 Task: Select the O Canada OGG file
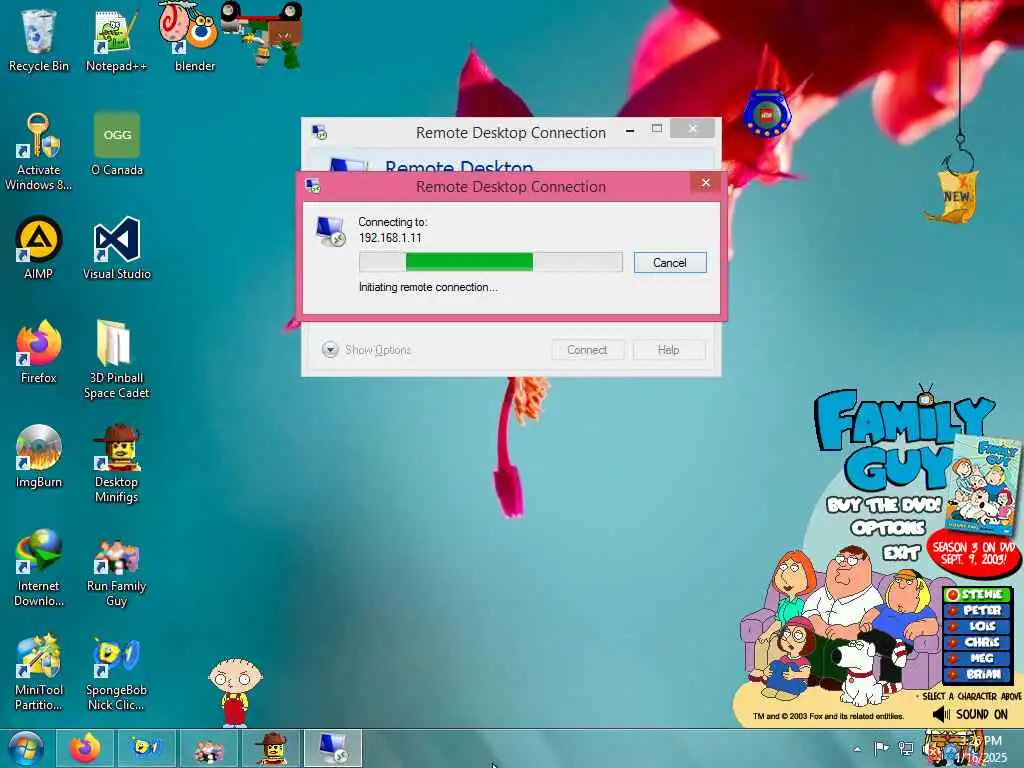point(116,144)
